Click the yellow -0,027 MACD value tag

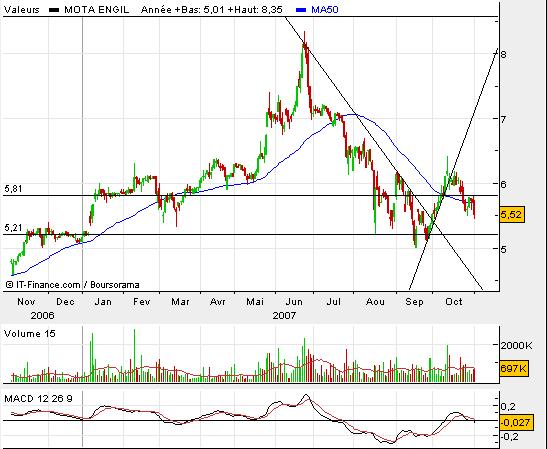pos(516,422)
